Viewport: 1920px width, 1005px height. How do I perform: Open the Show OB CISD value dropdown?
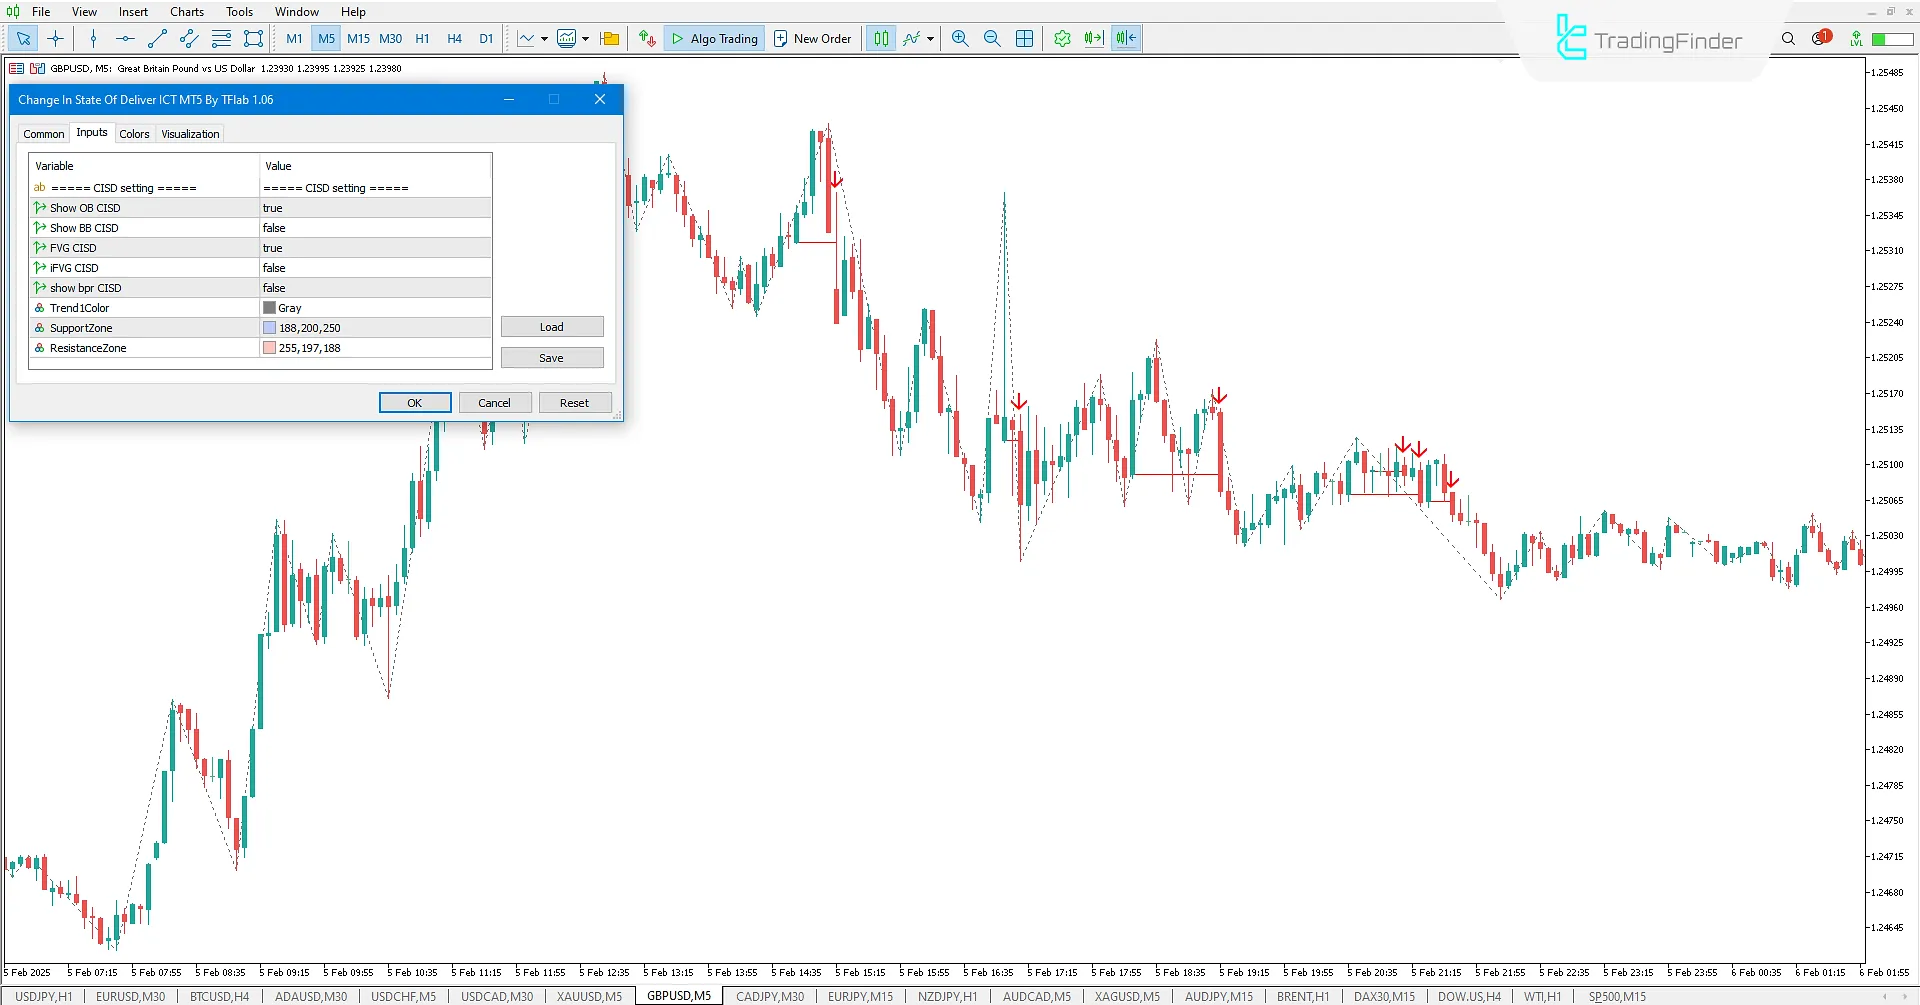374,207
